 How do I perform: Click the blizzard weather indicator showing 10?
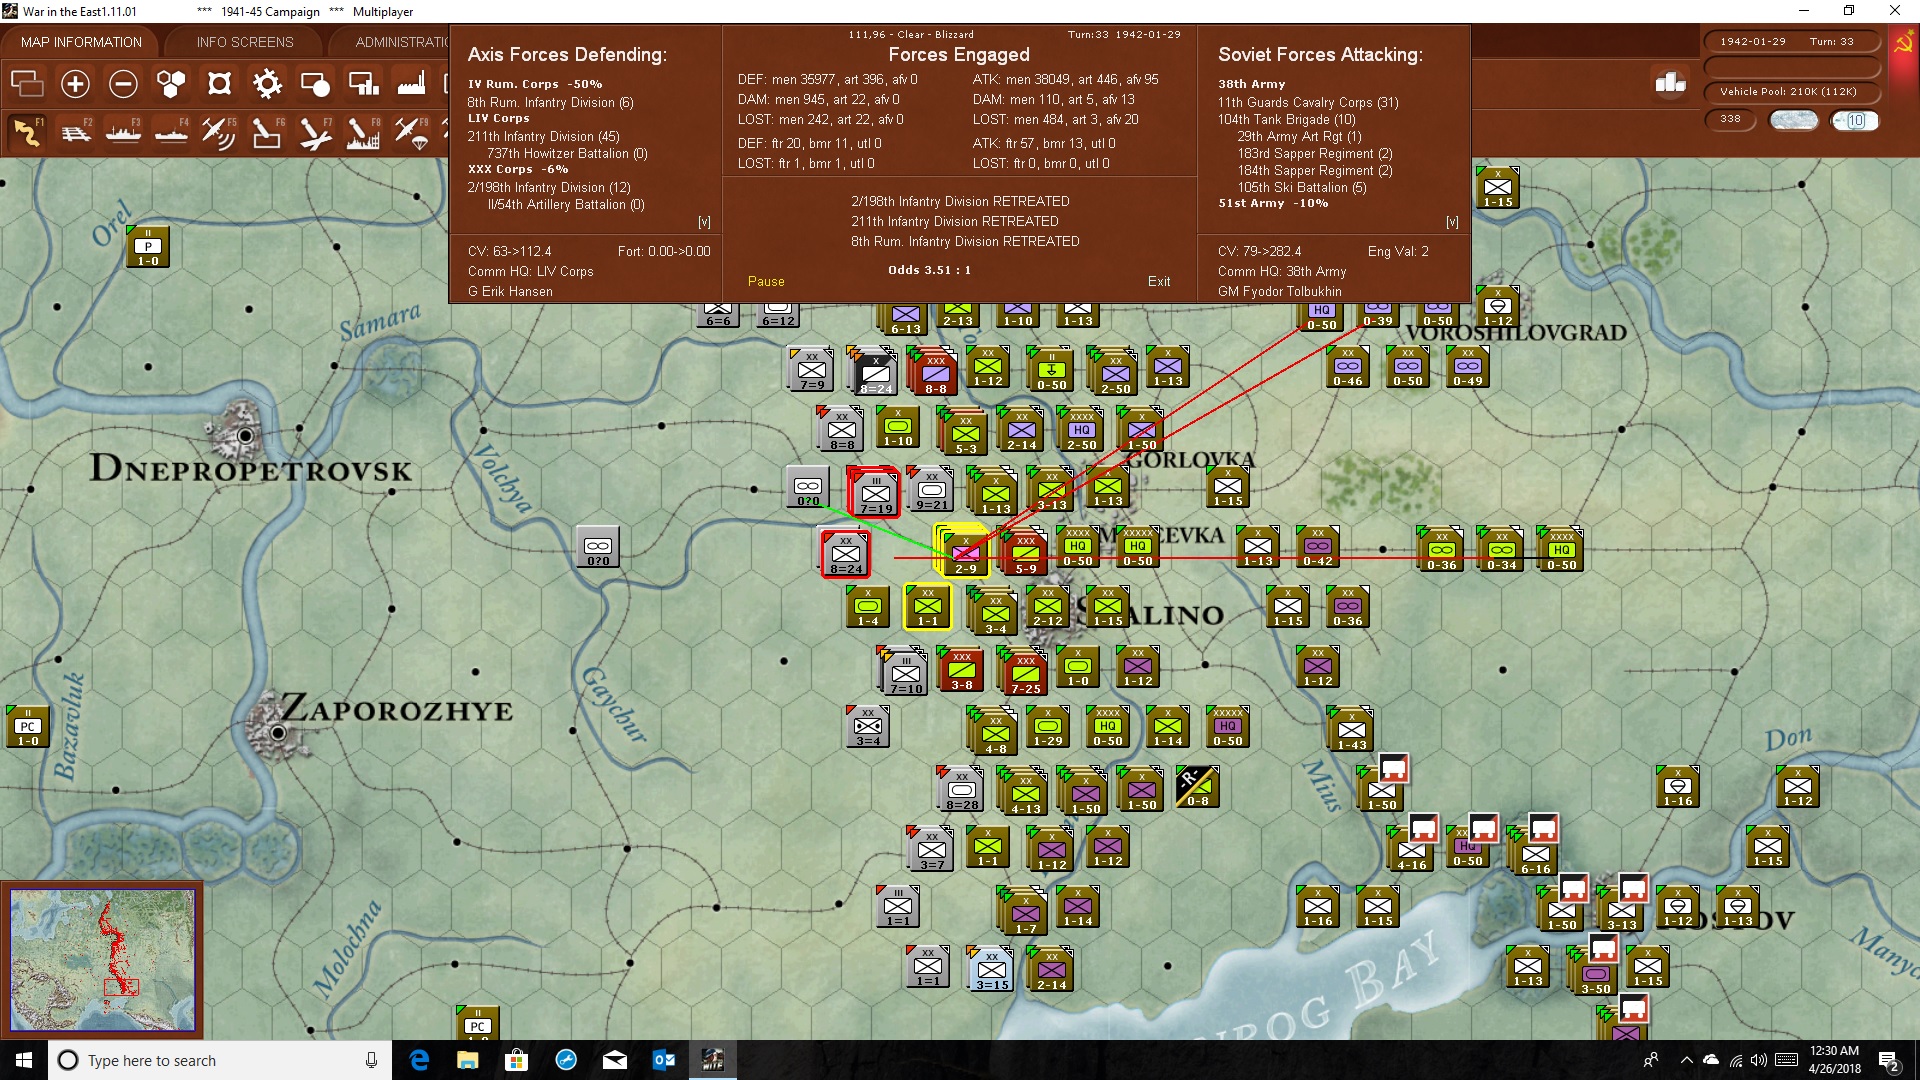click(x=1855, y=120)
